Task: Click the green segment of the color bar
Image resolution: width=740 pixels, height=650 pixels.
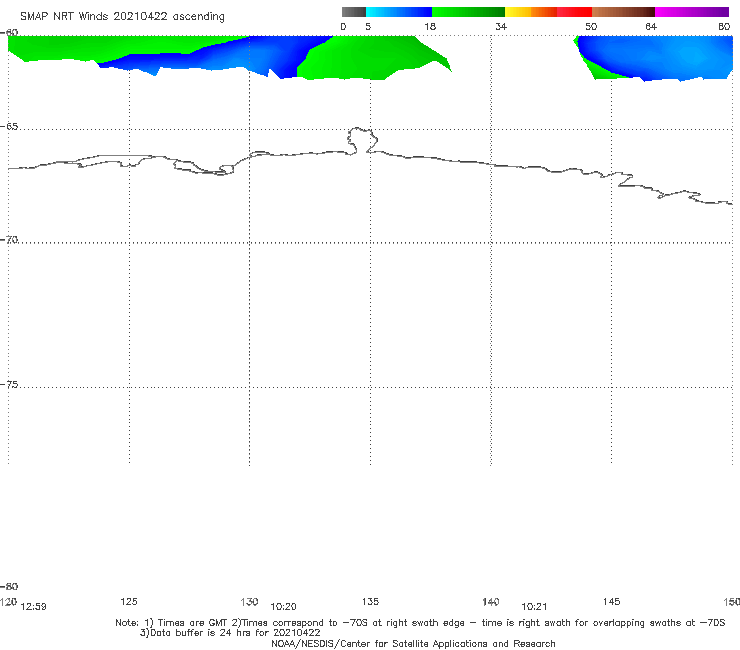Action: (x=468, y=12)
